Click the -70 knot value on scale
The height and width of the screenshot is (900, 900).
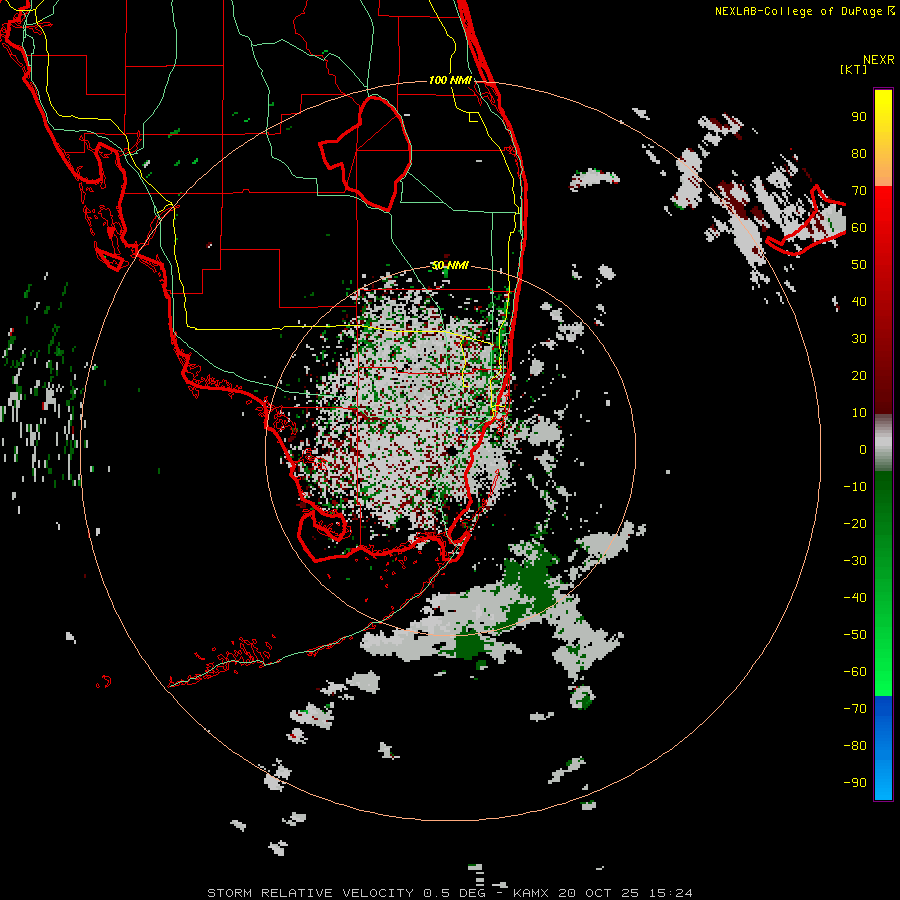[855, 708]
